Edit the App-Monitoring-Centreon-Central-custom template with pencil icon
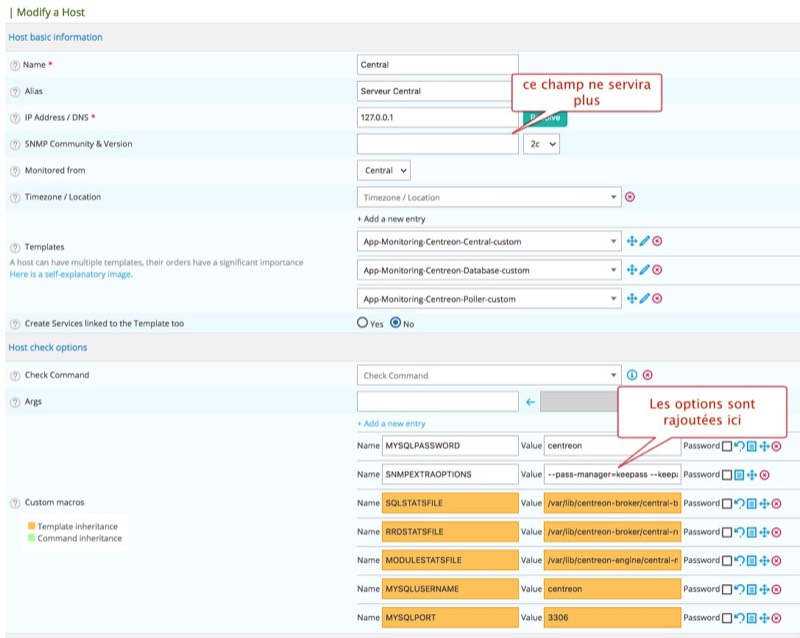The image size is (800, 638). coord(645,242)
